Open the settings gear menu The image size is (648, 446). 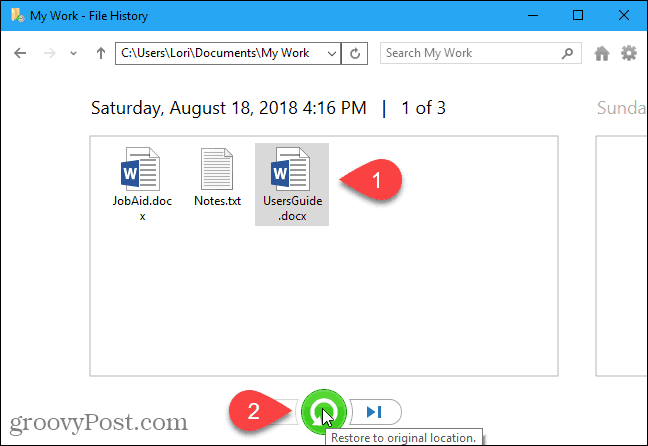tap(629, 53)
